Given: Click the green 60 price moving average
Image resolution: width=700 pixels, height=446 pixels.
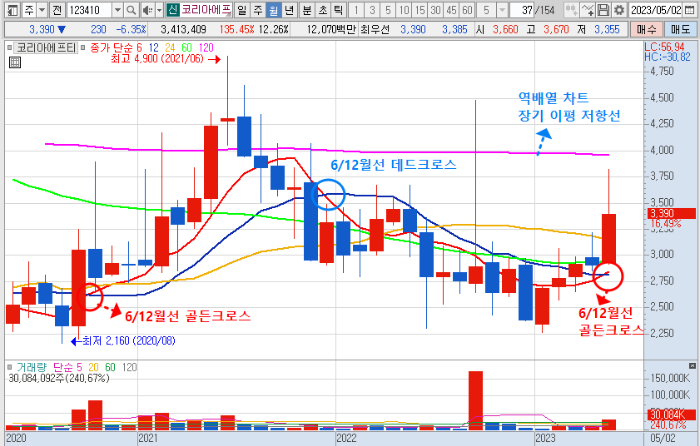Looking at the screenshot, I should [186, 48].
